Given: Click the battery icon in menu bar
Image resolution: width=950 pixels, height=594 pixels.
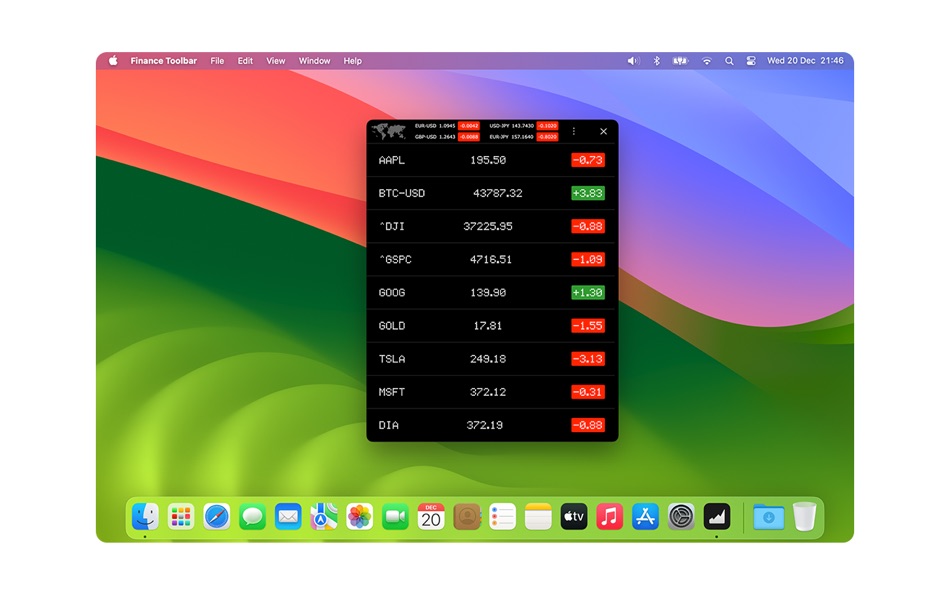Looking at the screenshot, I should (x=680, y=61).
